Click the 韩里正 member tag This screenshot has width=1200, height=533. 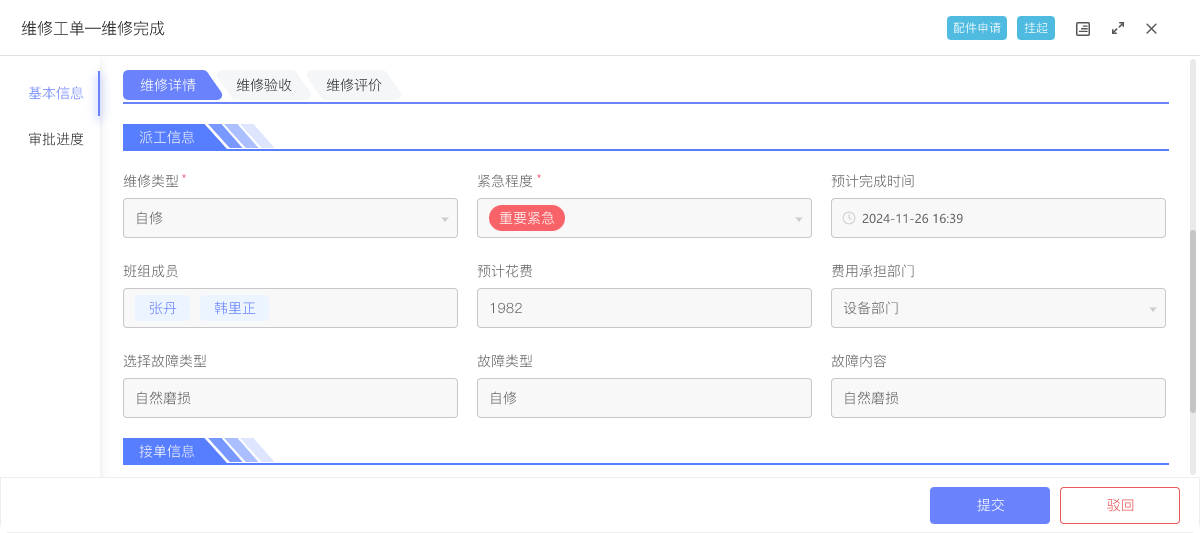point(235,308)
